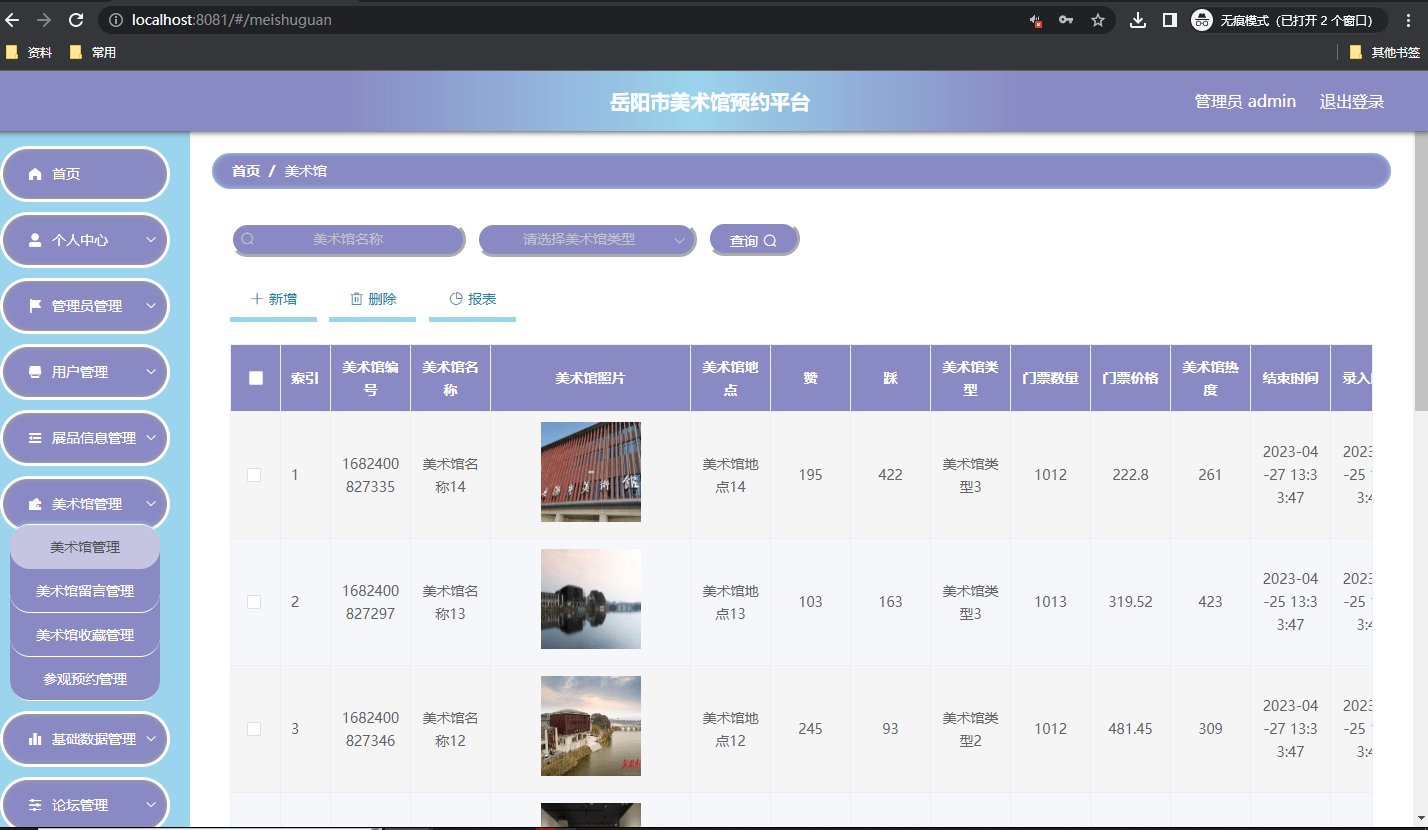Reload the page with the refresh icon

(x=76, y=20)
